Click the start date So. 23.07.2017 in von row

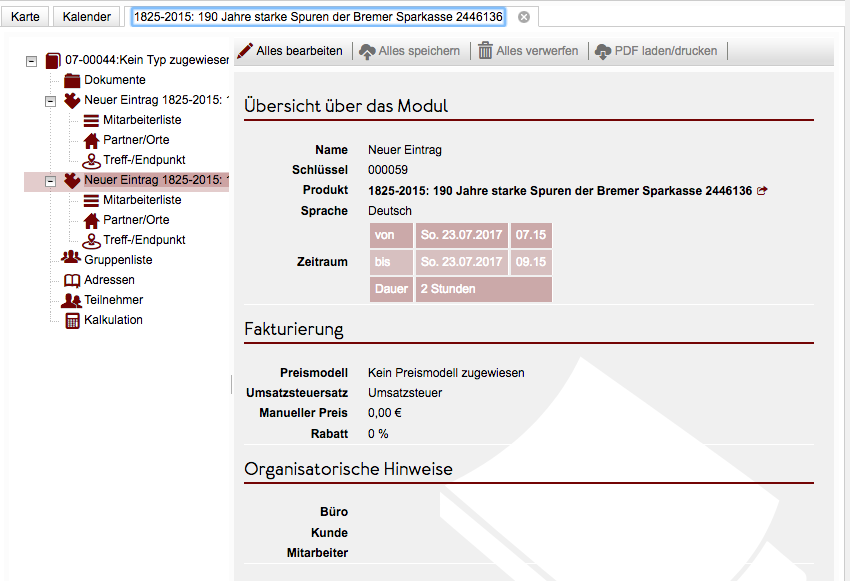coord(460,235)
